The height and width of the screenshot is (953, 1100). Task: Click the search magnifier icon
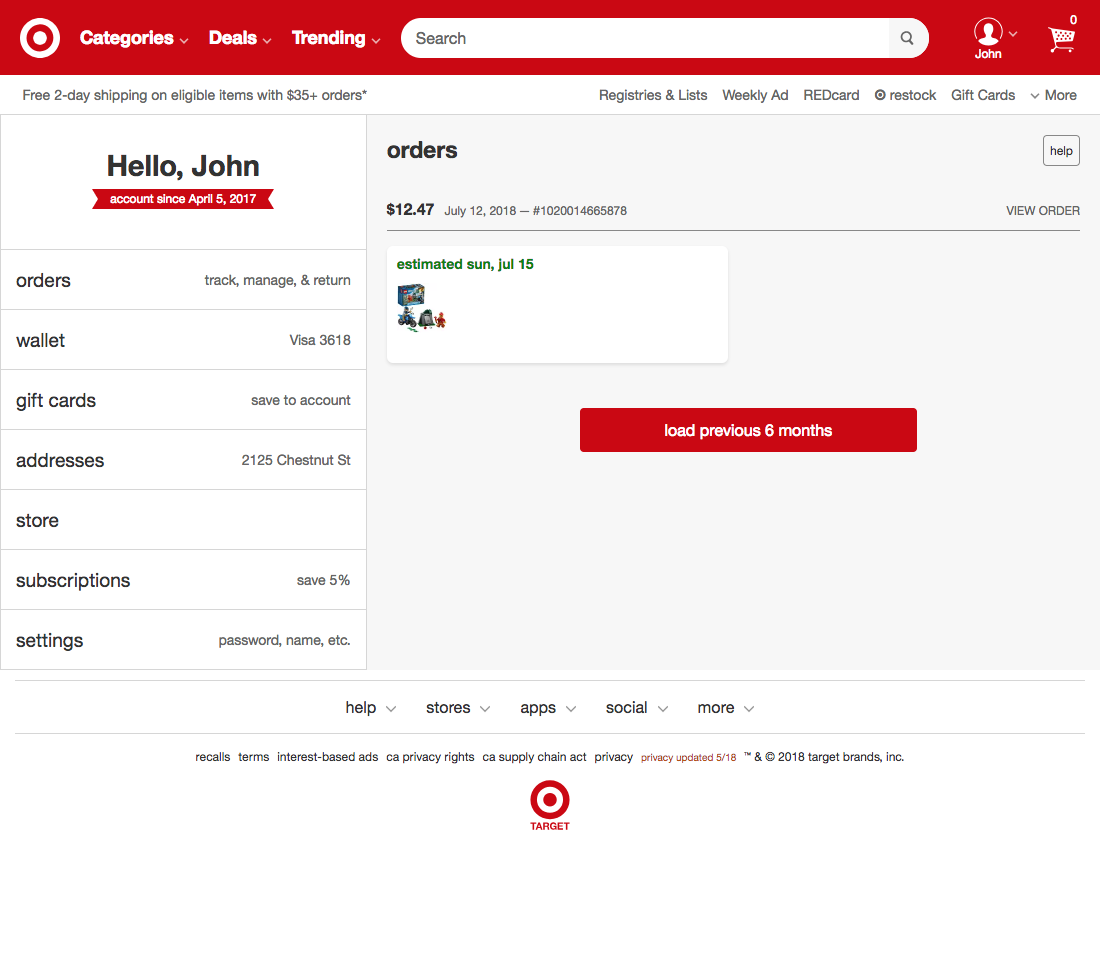pos(906,37)
